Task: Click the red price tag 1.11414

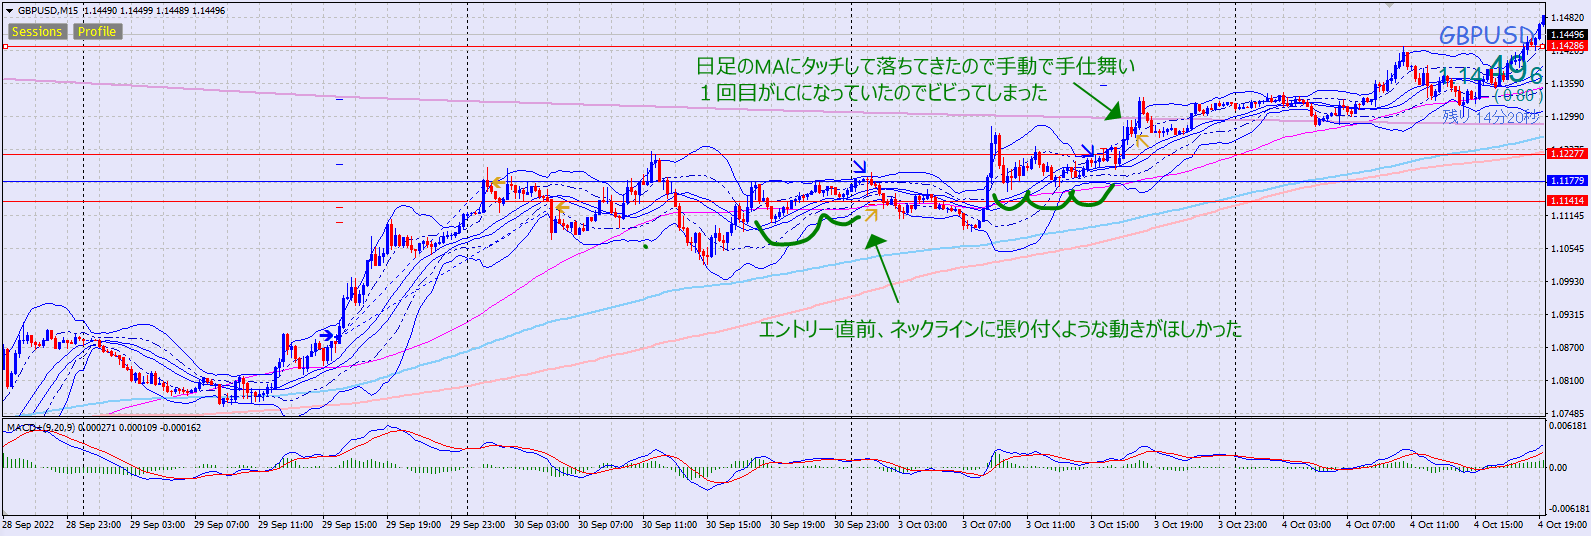Action: pyautogui.click(x=1567, y=200)
